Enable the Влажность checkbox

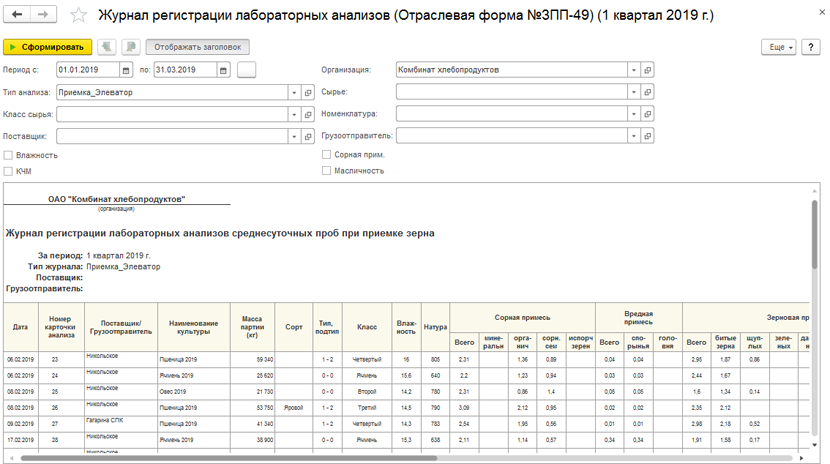8,155
